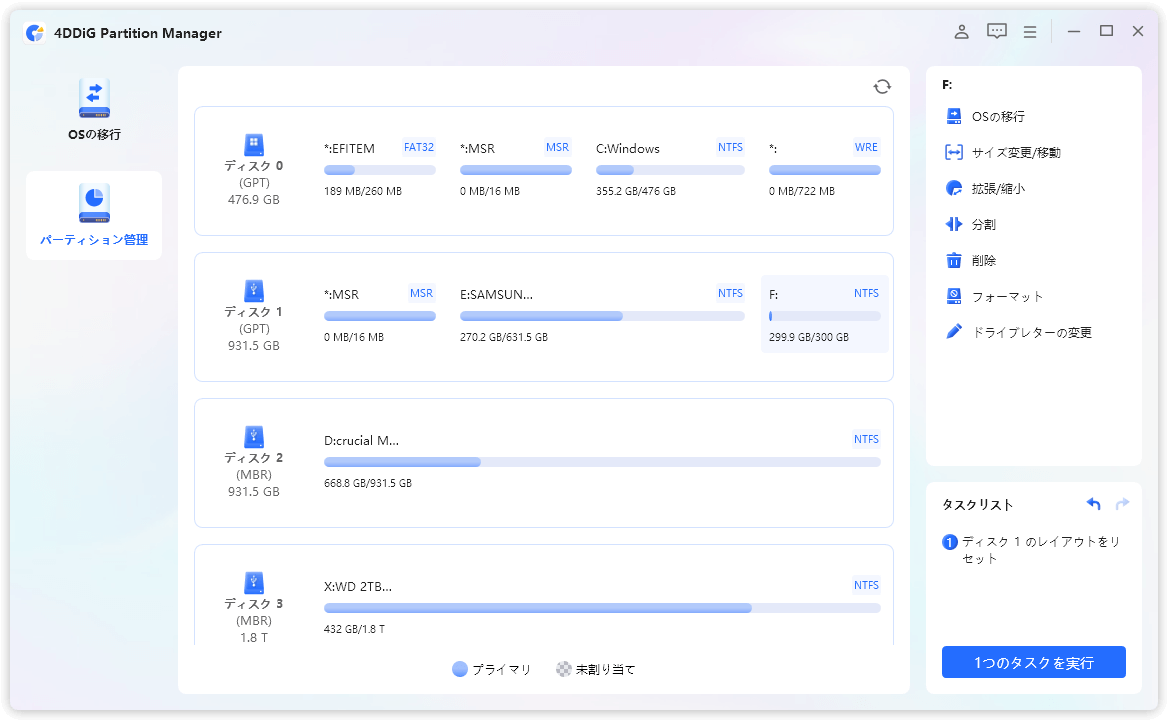The width and height of the screenshot is (1168, 720).
Task: Click the F: partition usage bar
Action: pos(825,316)
